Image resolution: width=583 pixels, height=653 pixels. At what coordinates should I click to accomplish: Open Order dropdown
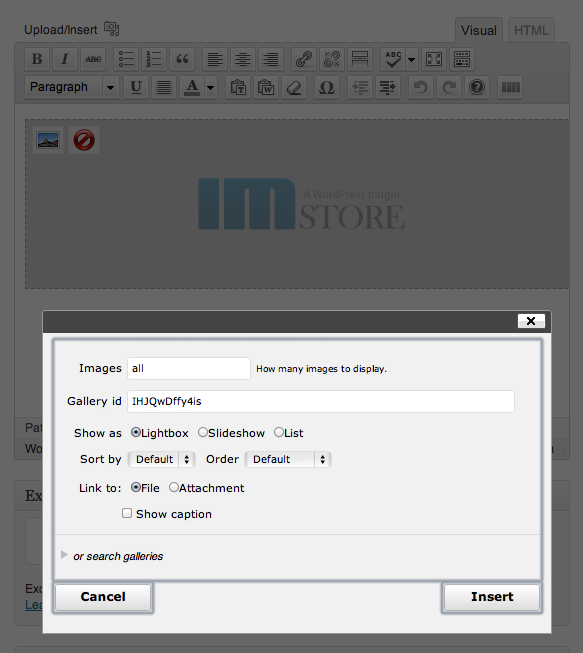(288, 459)
